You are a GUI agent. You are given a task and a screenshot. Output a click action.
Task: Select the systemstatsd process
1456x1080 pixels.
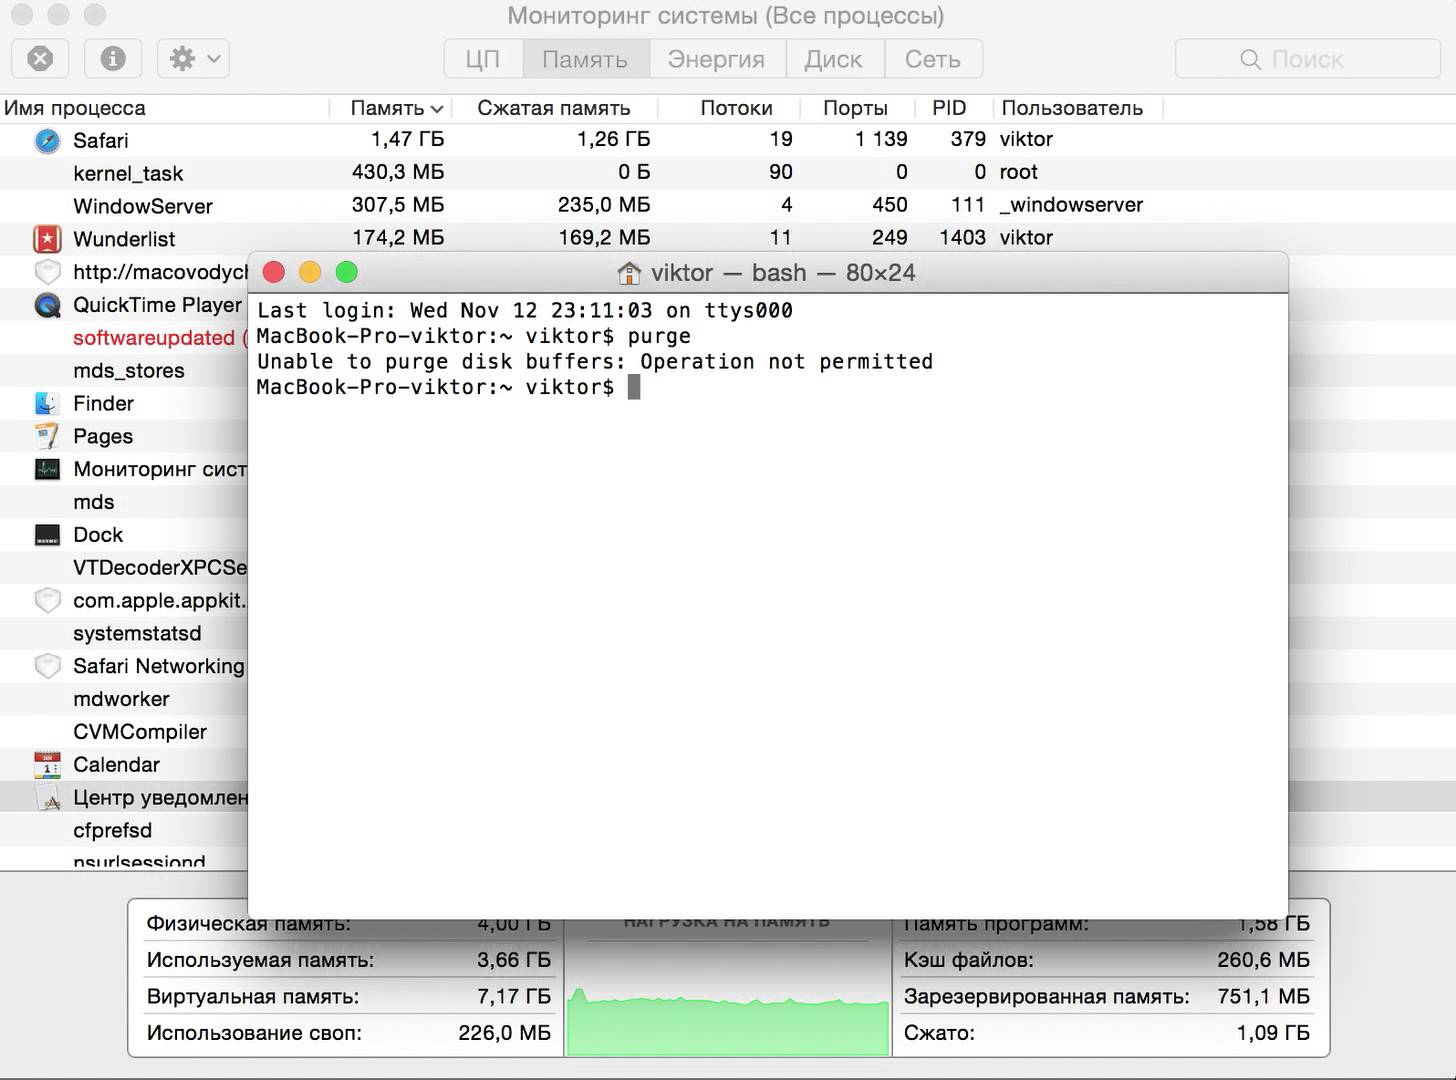(137, 633)
